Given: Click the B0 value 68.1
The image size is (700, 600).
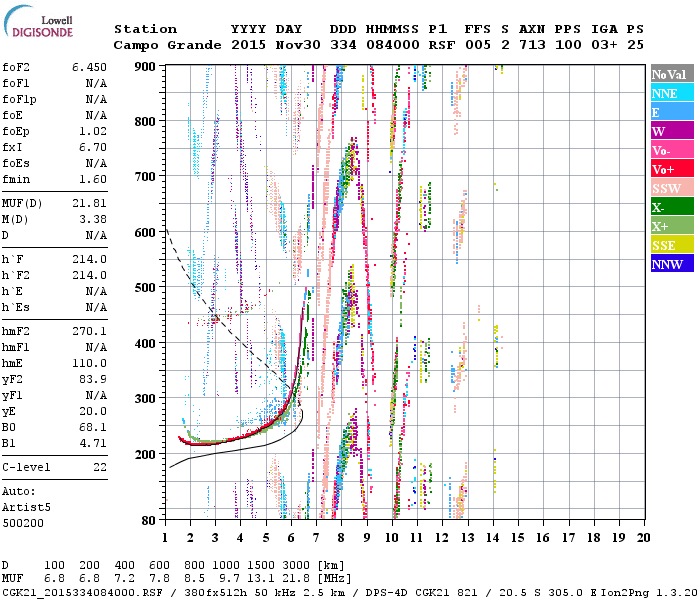Looking at the screenshot, I should click(x=93, y=427).
